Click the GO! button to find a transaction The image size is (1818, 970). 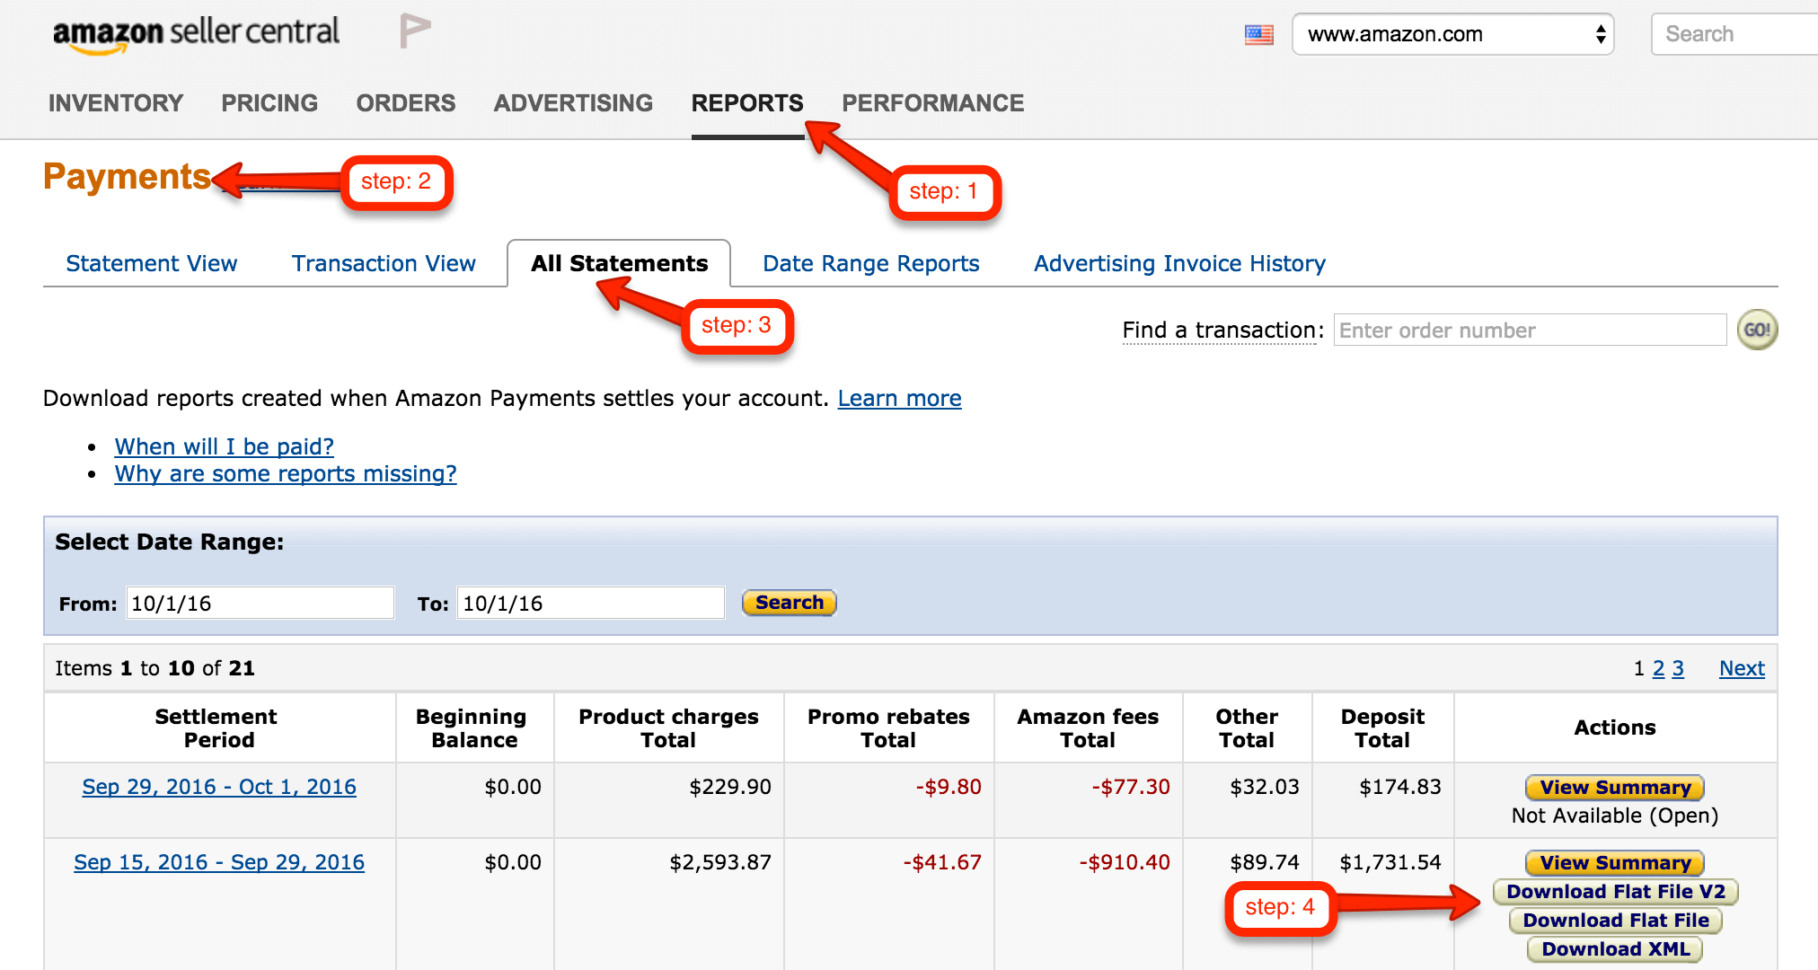[1757, 330]
